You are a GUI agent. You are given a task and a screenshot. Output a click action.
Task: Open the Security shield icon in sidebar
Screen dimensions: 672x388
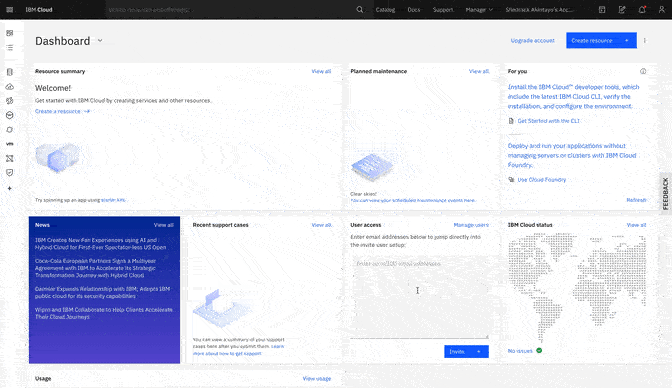pos(9,173)
